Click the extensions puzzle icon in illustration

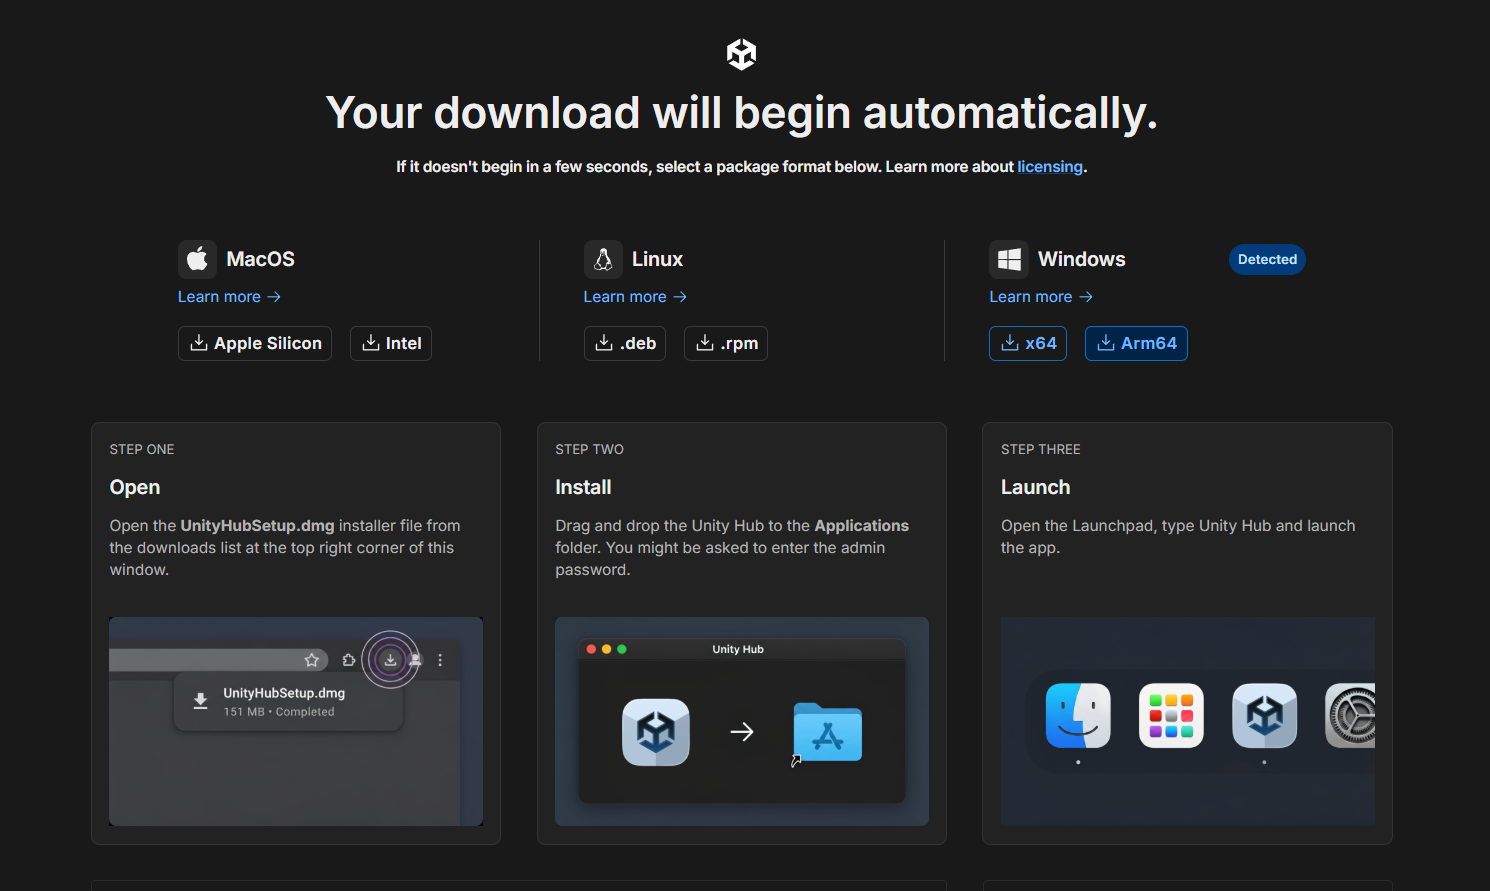[x=348, y=660]
